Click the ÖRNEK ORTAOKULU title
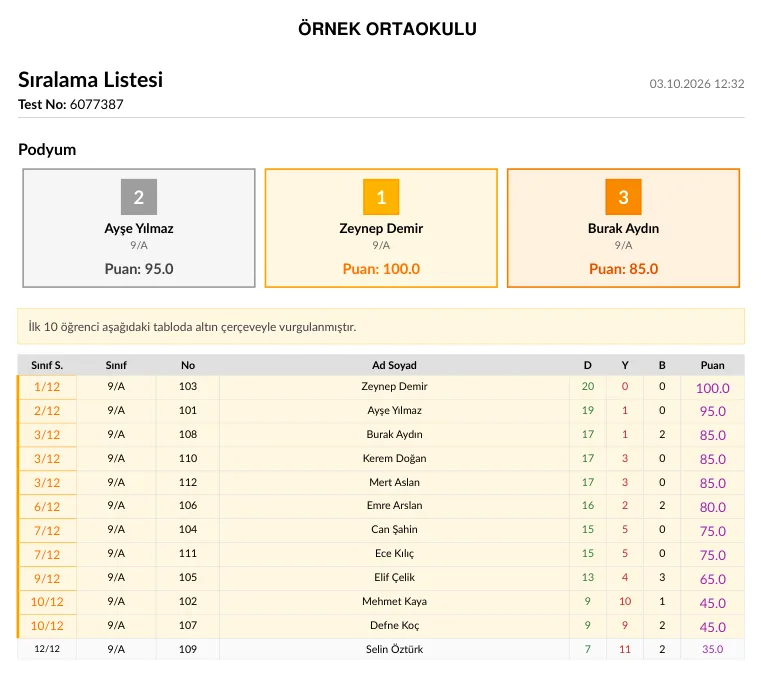 (x=387, y=29)
